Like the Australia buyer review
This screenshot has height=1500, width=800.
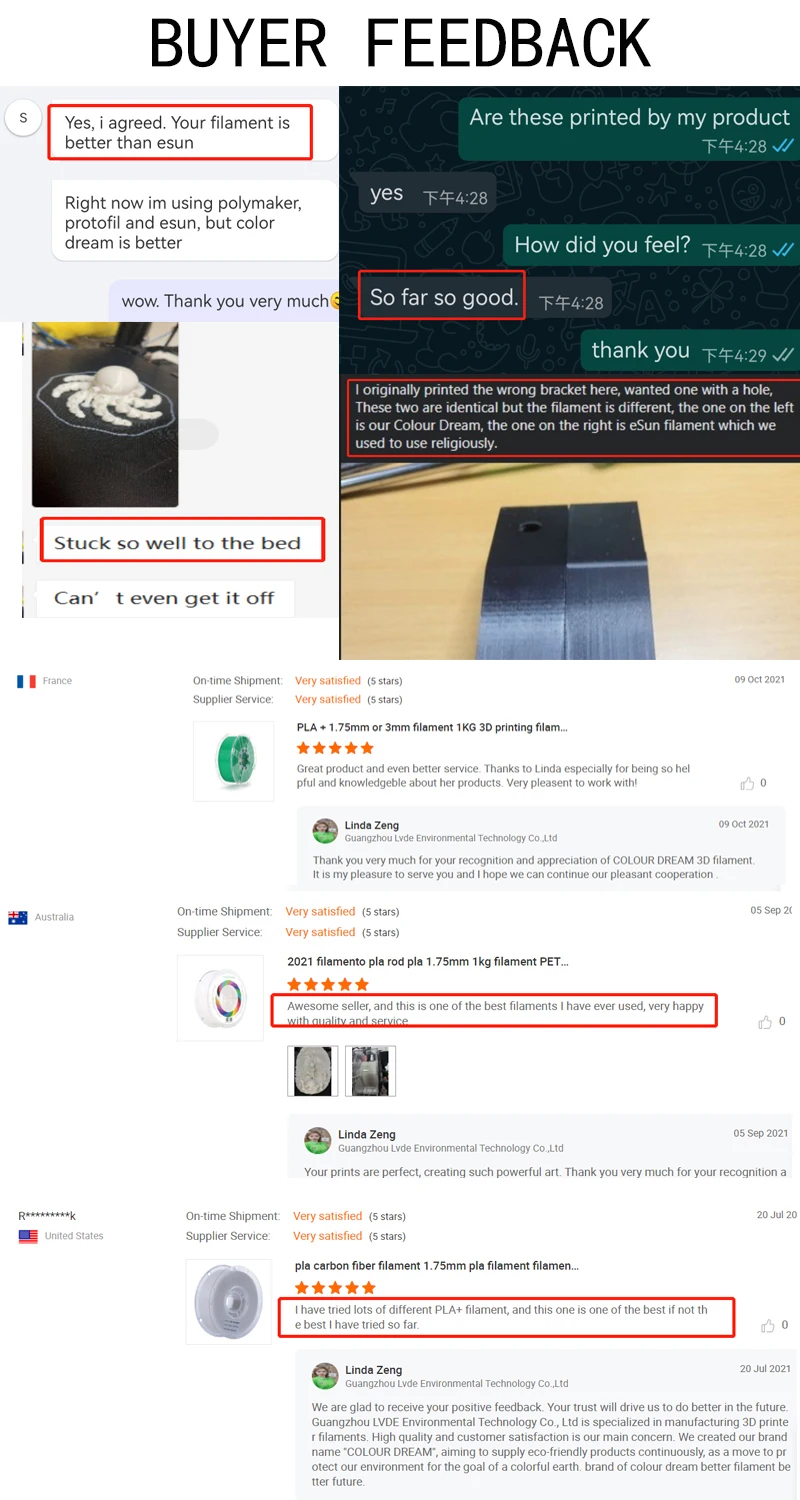click(x=765, y=1022)
